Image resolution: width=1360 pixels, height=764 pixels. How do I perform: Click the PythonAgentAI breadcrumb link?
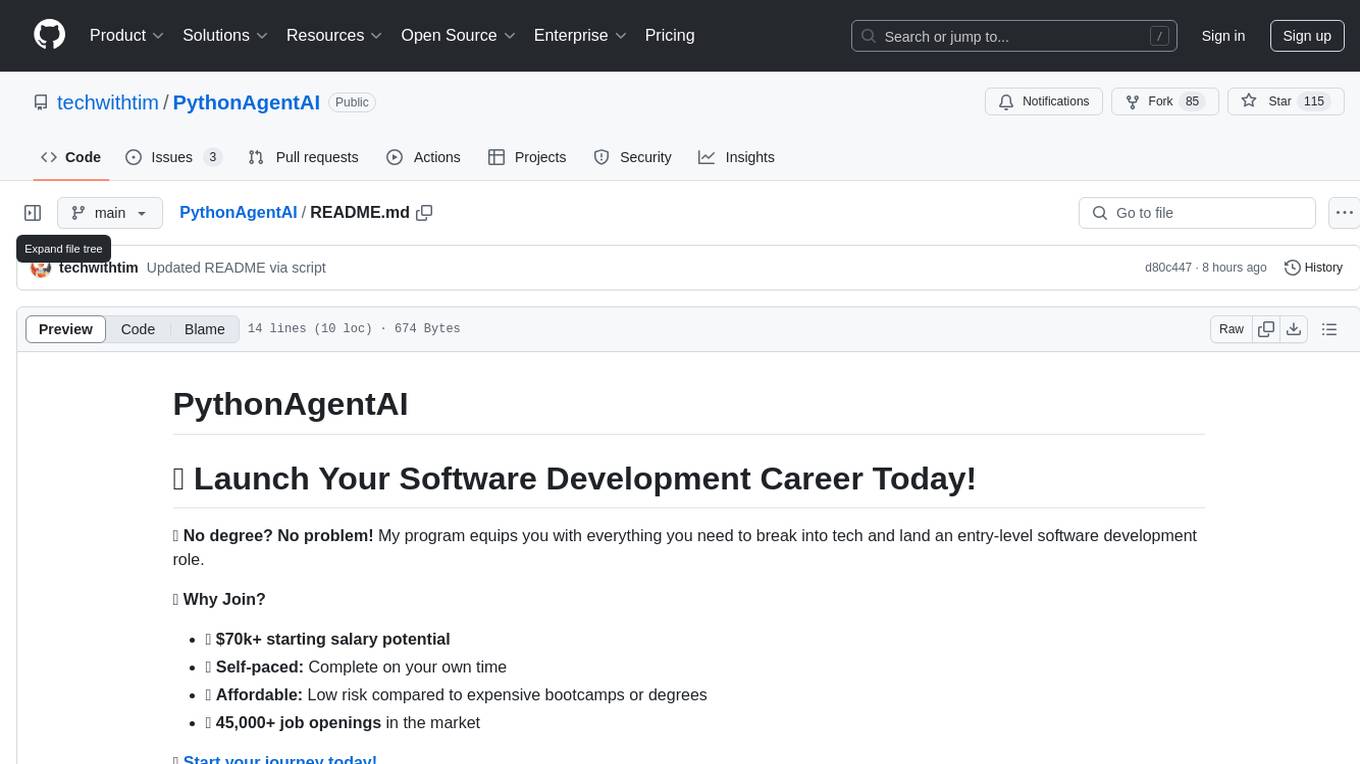238,212
